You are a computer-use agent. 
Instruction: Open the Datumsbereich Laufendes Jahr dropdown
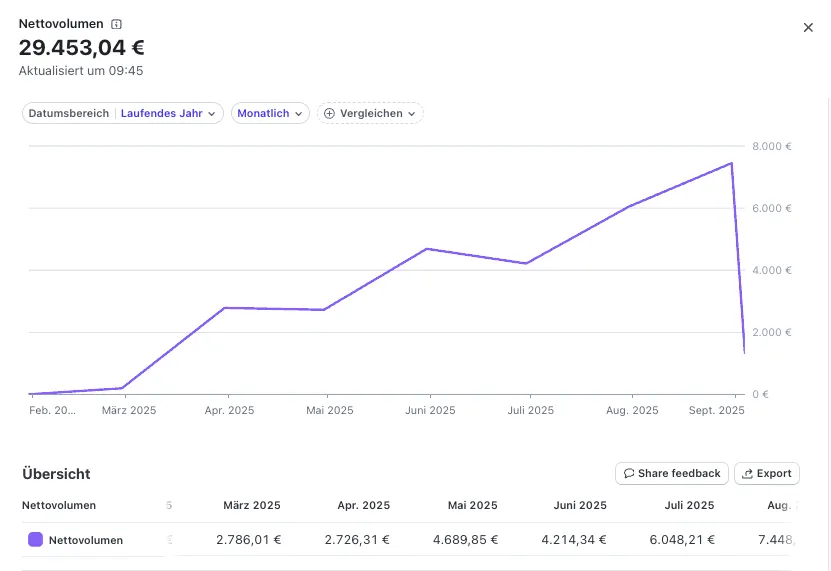[122, 114]
